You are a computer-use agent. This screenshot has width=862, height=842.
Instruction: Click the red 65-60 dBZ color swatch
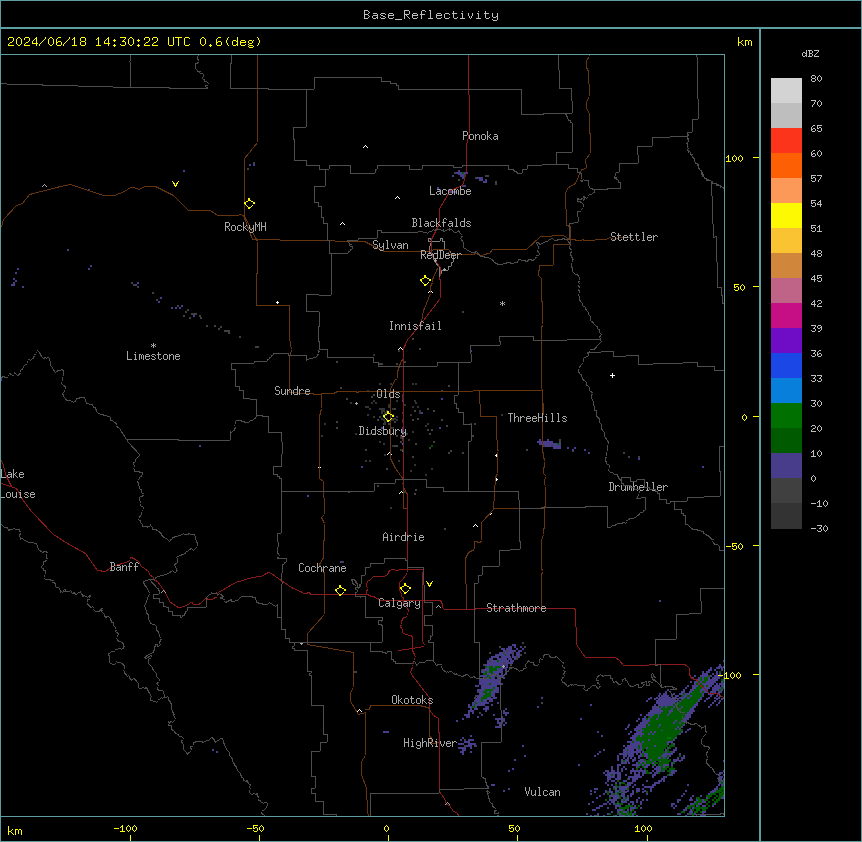786,141
